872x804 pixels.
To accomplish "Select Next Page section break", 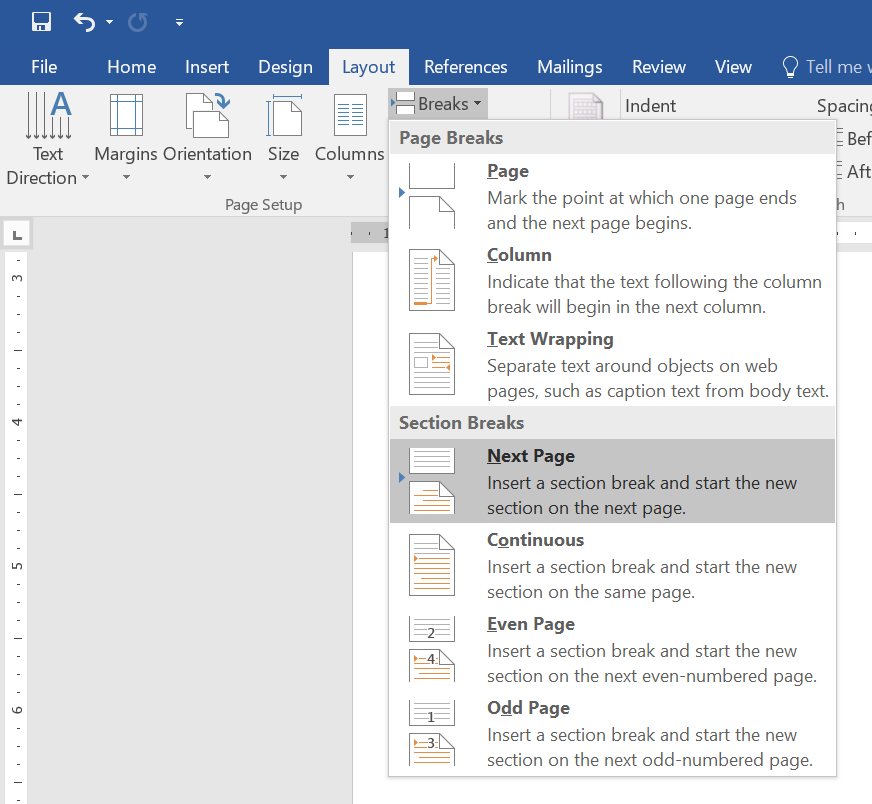I will 612,481.
